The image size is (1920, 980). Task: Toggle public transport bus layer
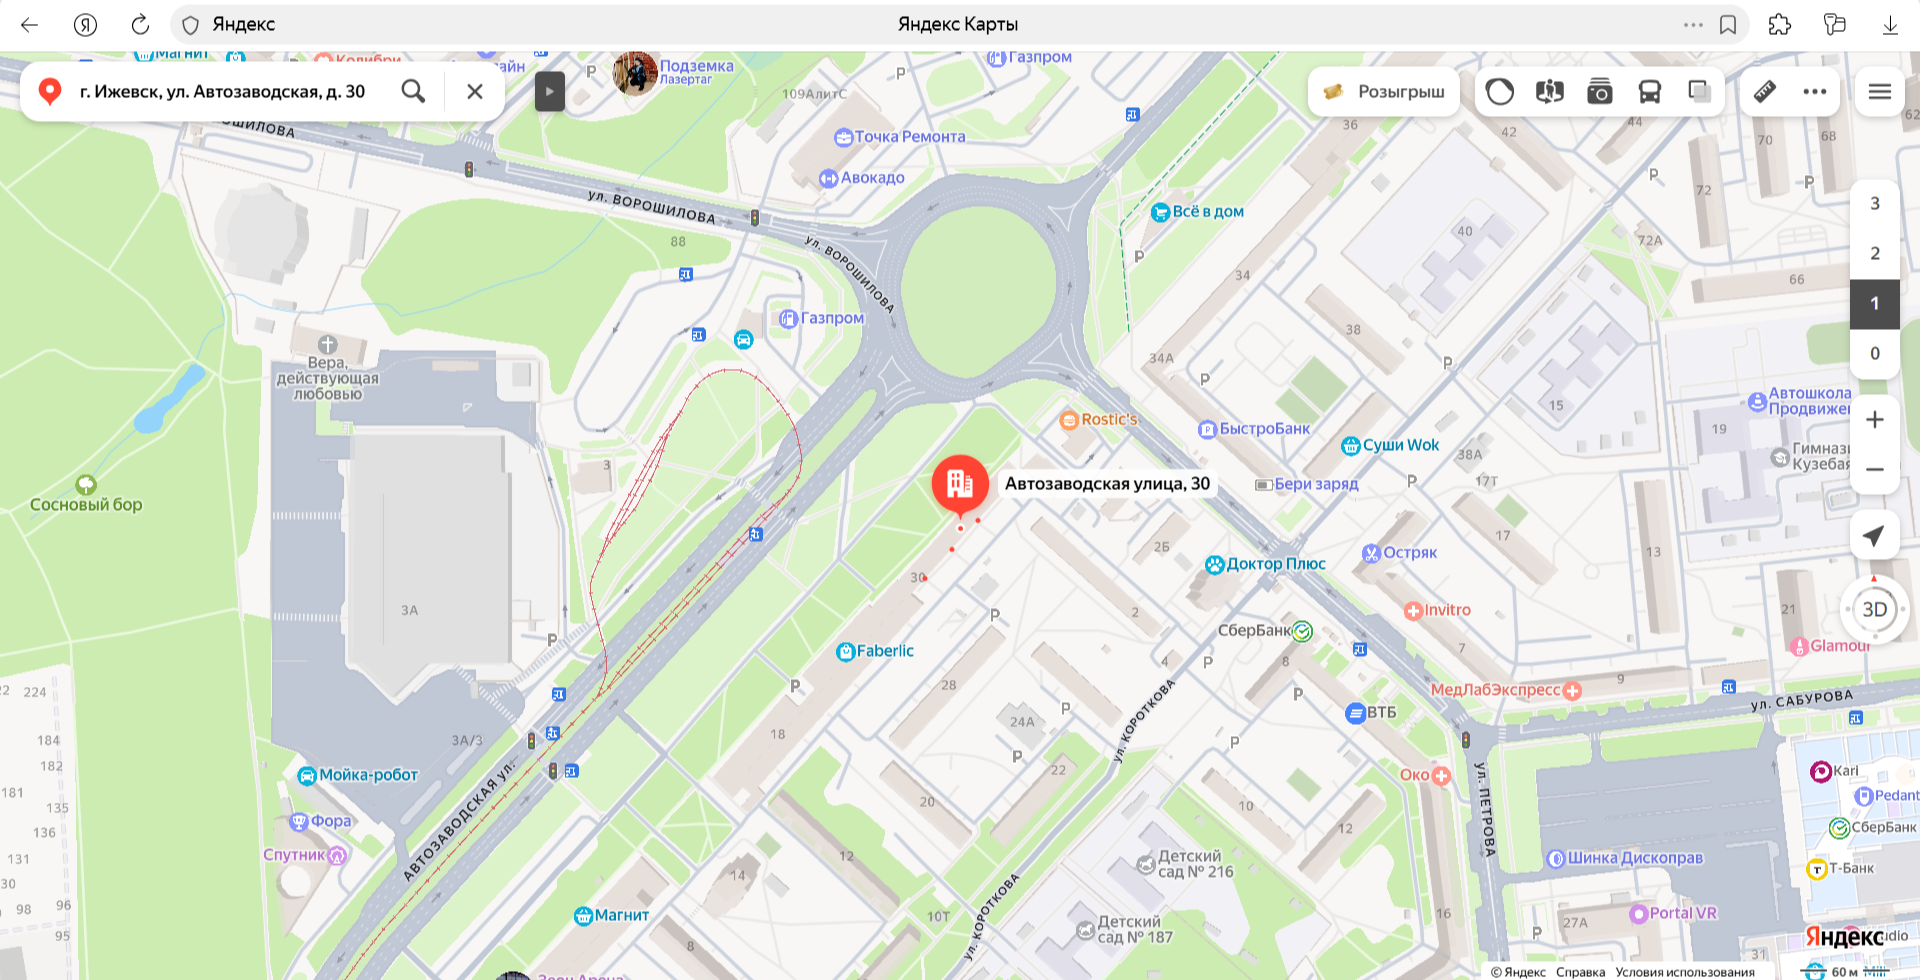pyautogui.click(x=1650, y=92)
